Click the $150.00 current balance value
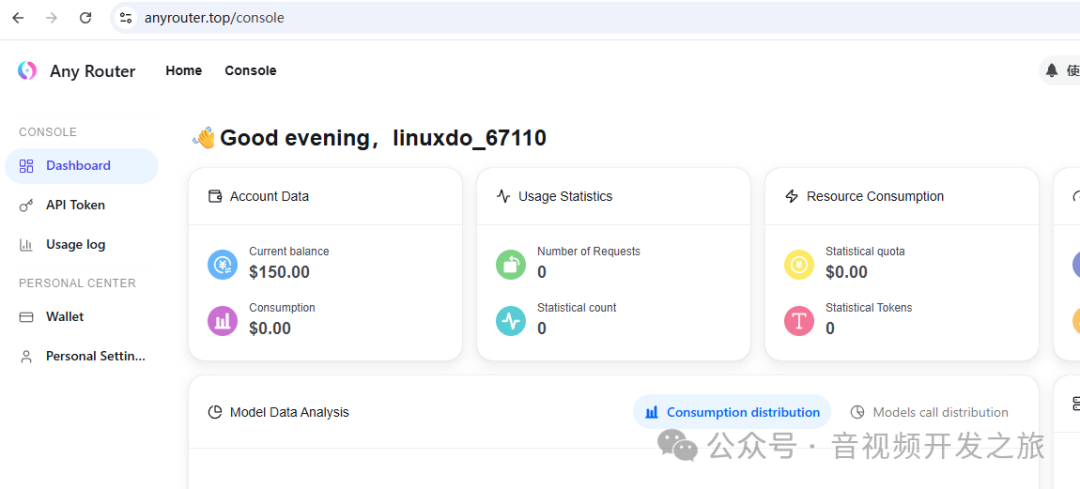1080x489 pixels. coord(279,272)
